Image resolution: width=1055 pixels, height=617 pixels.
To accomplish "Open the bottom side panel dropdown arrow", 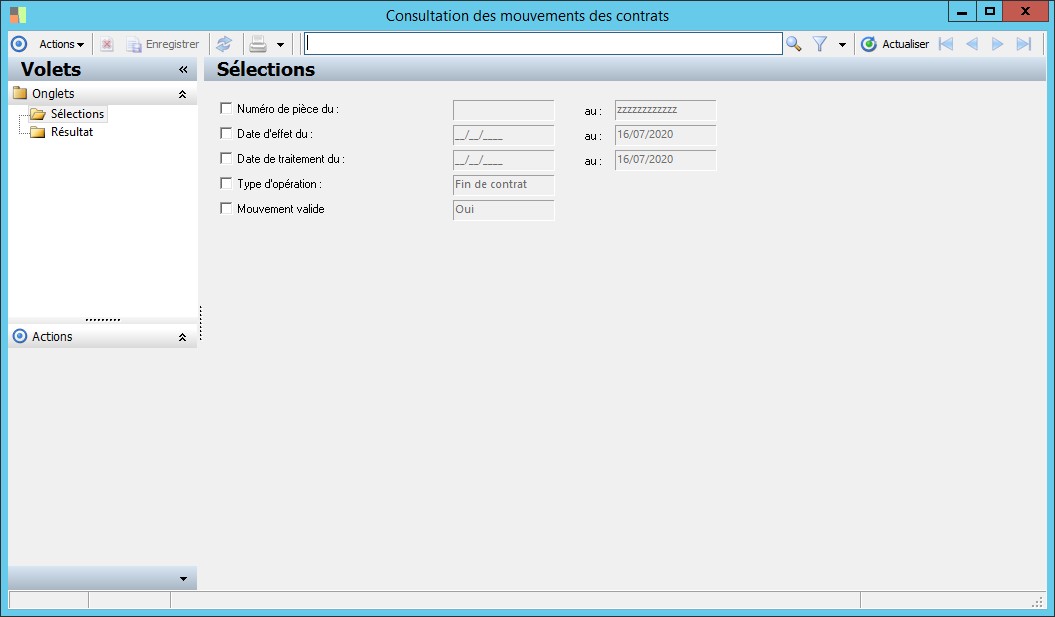I will coord(183,579).
